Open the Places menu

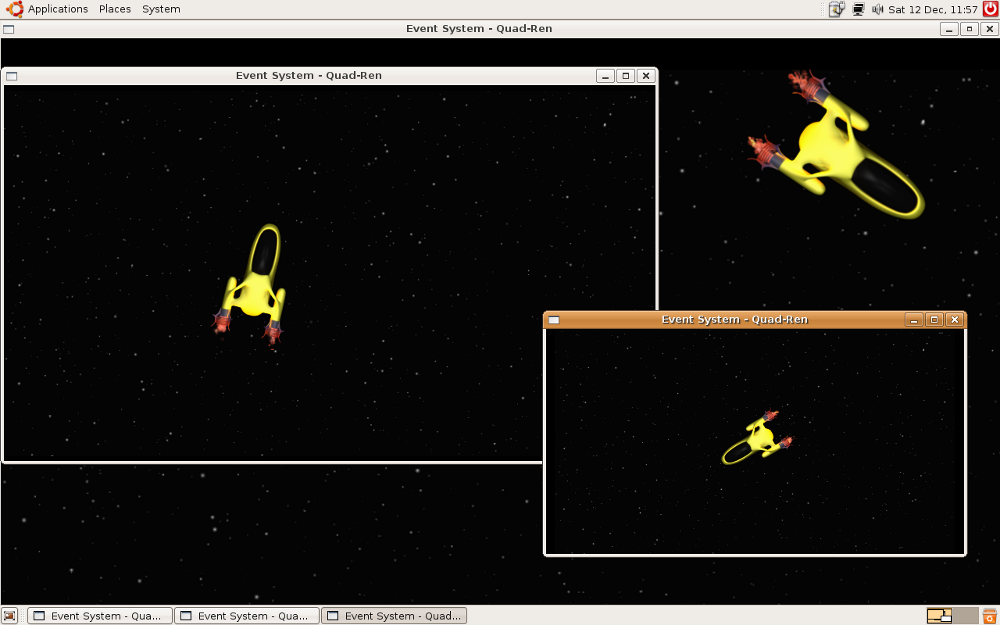click(115, 9)
